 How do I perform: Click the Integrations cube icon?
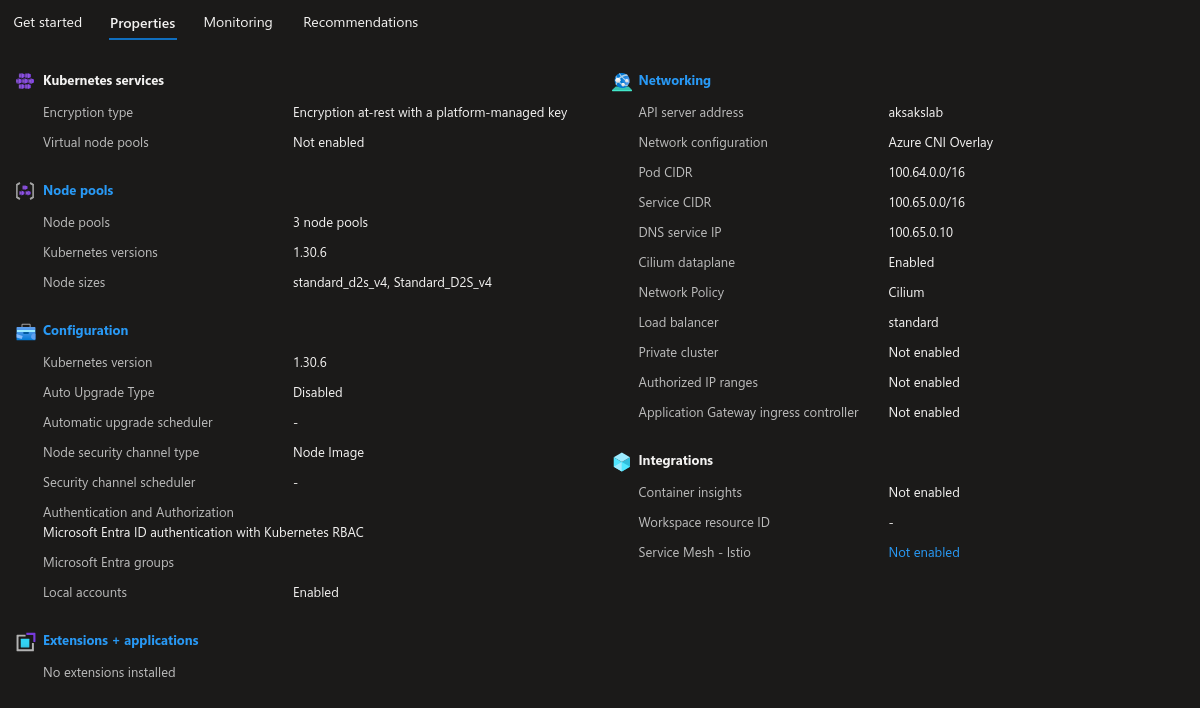pos(622,461)
